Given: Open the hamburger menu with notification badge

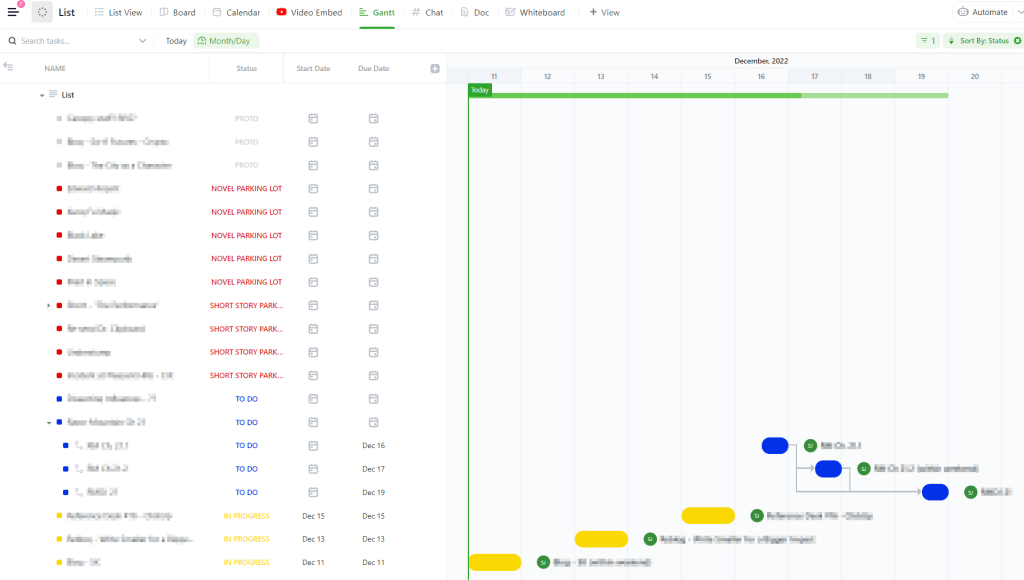Looking at the screenshot, I should click(13, 12).
